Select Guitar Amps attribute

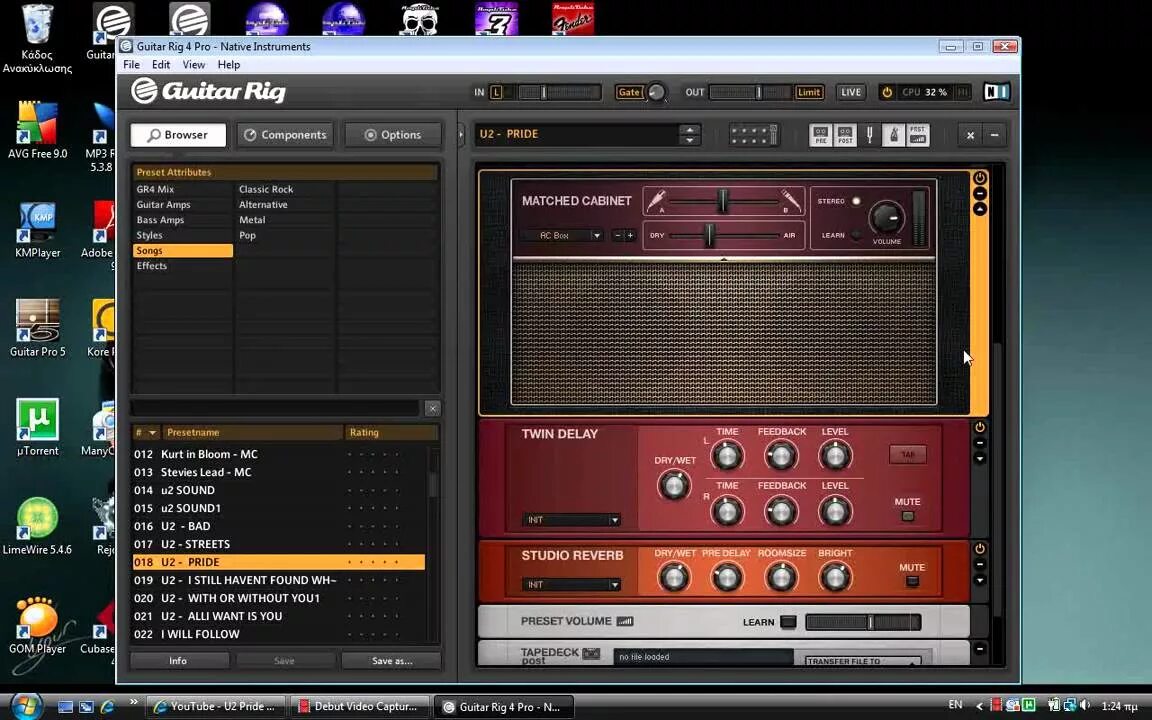click(x=163, y=204)
